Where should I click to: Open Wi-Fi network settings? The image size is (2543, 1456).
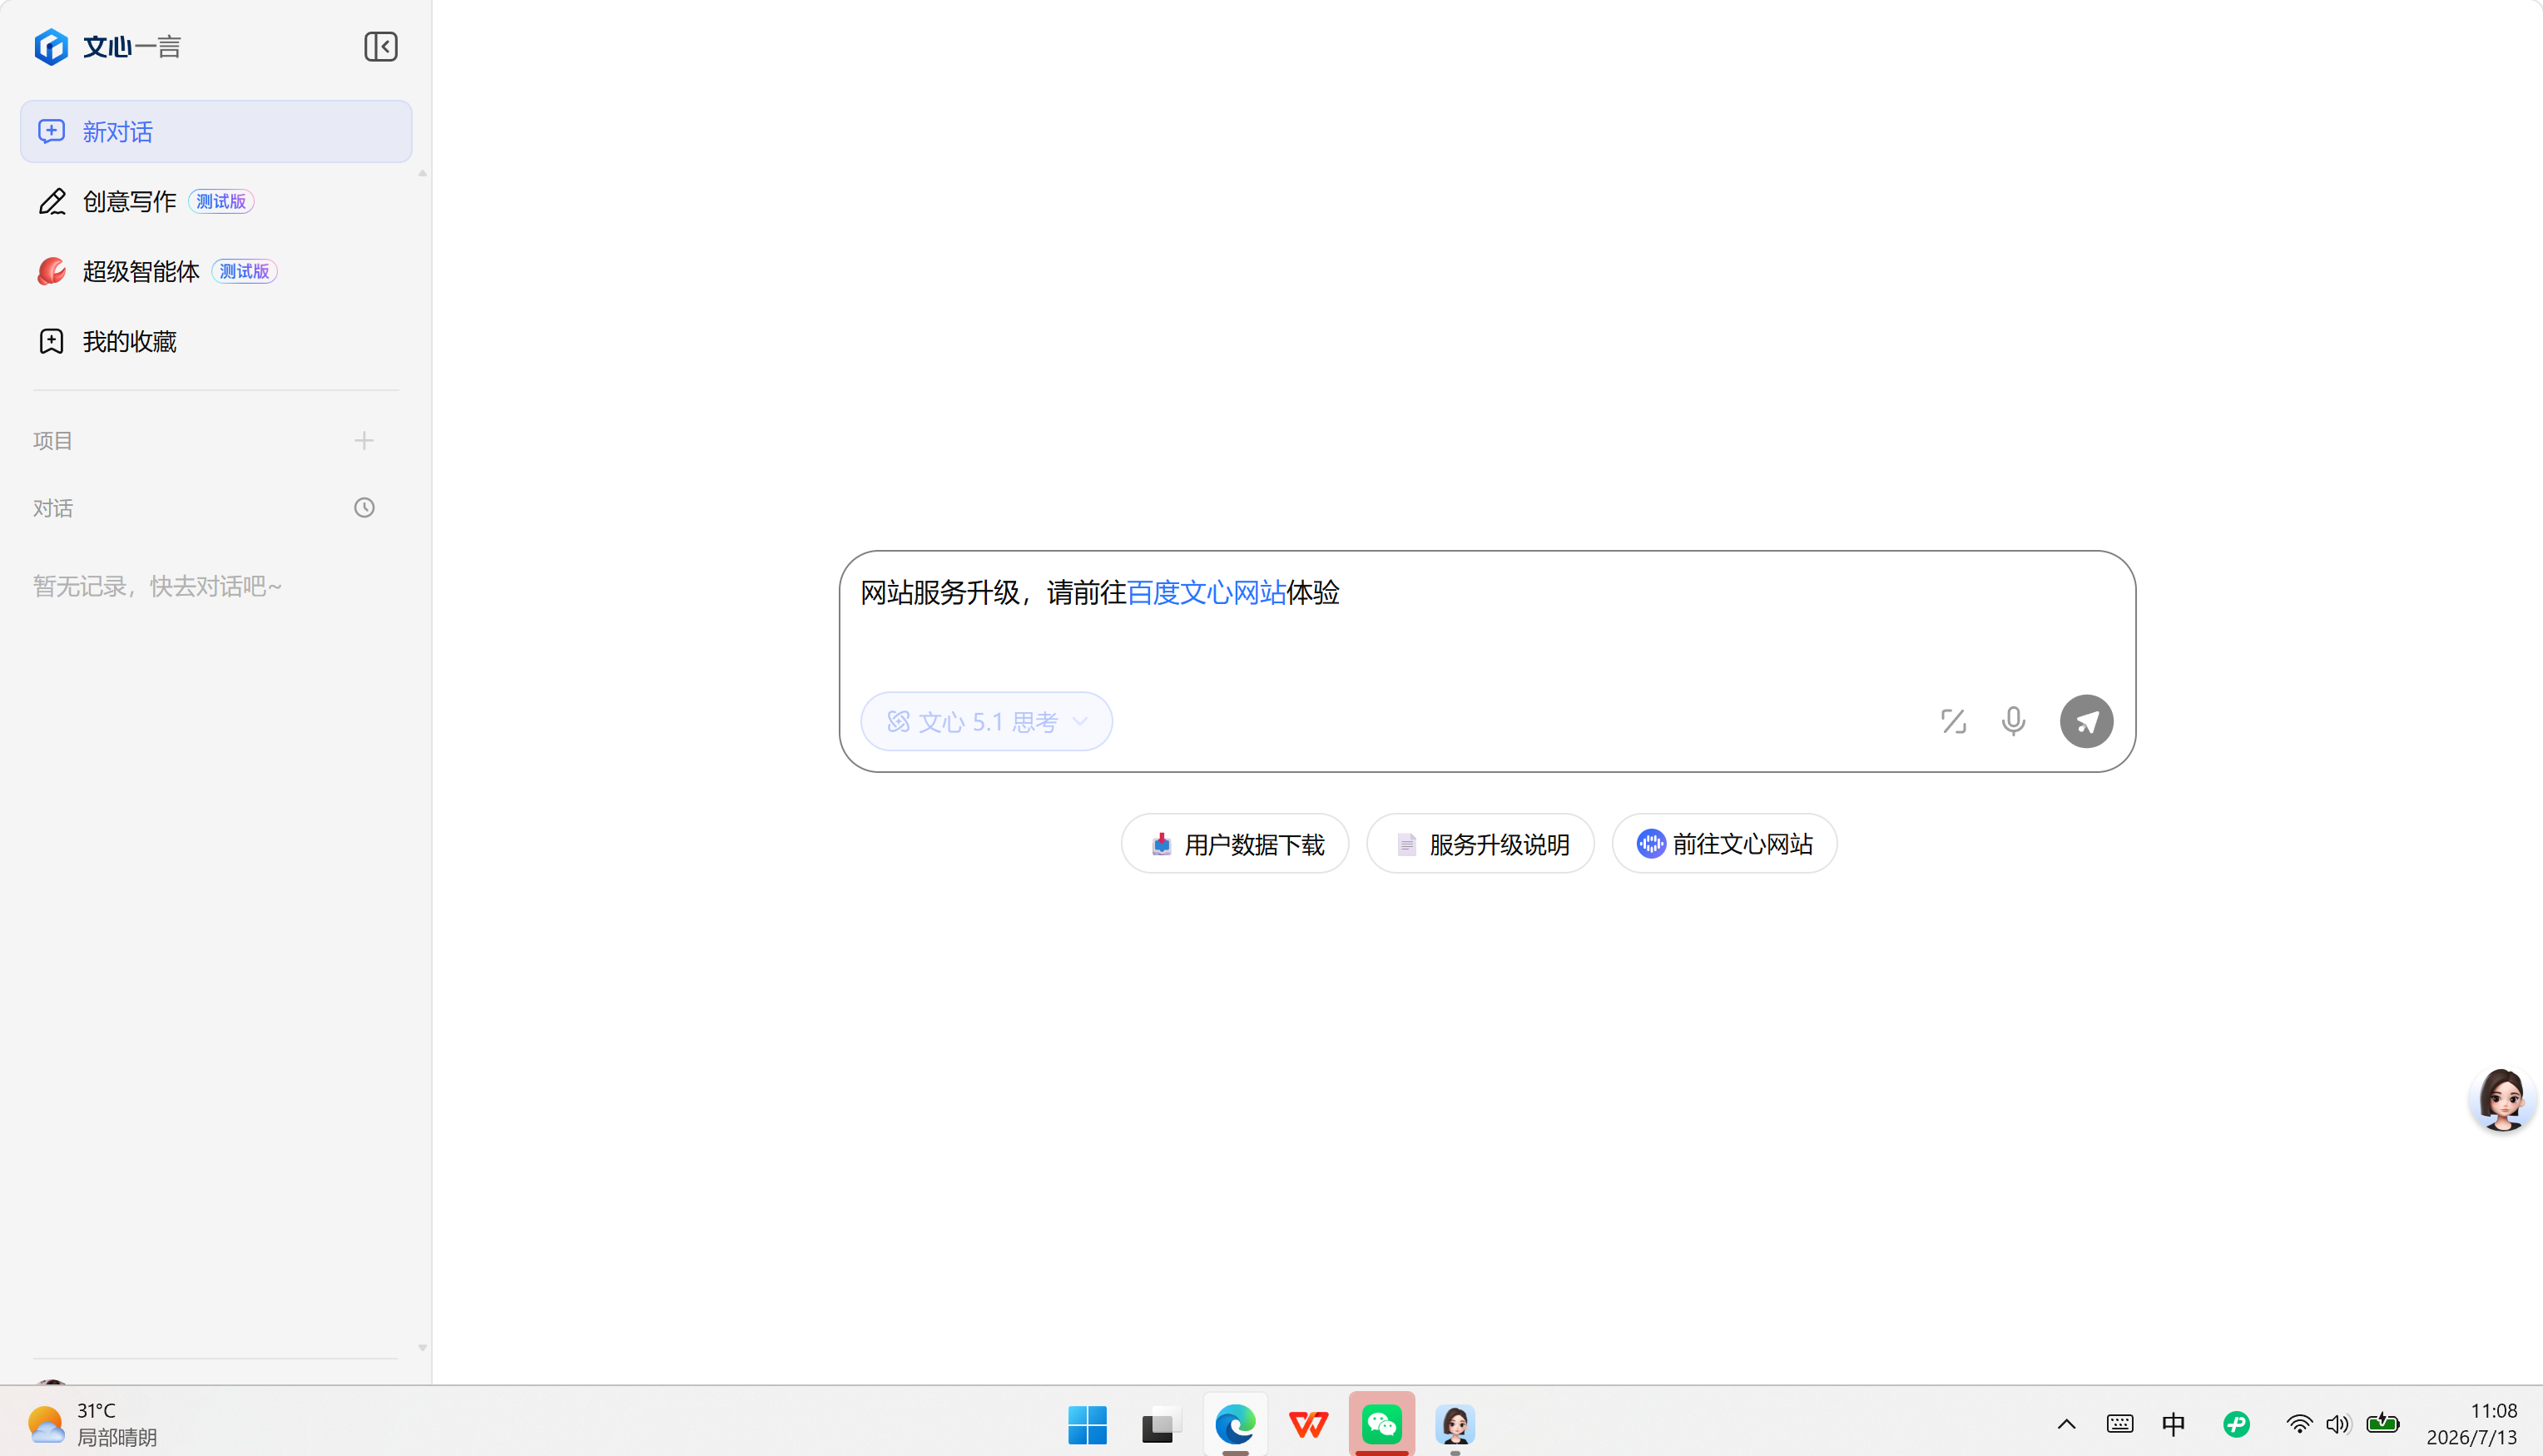point(2299,1424)
